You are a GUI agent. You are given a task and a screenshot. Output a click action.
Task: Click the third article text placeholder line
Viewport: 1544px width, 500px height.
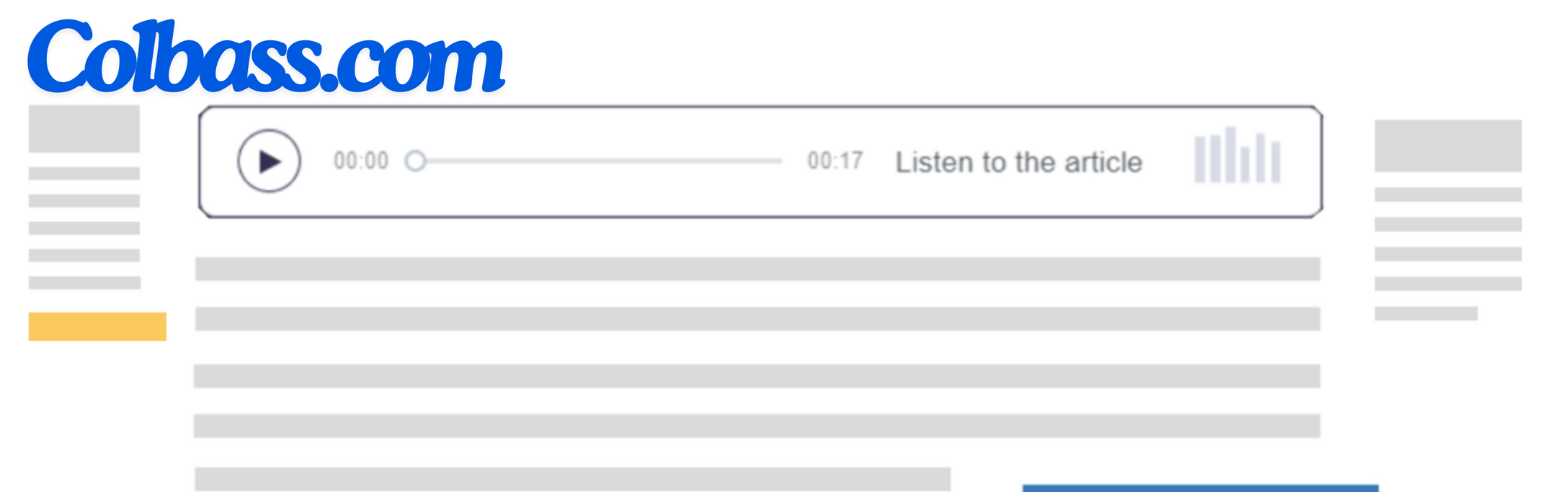coord(757,376)
